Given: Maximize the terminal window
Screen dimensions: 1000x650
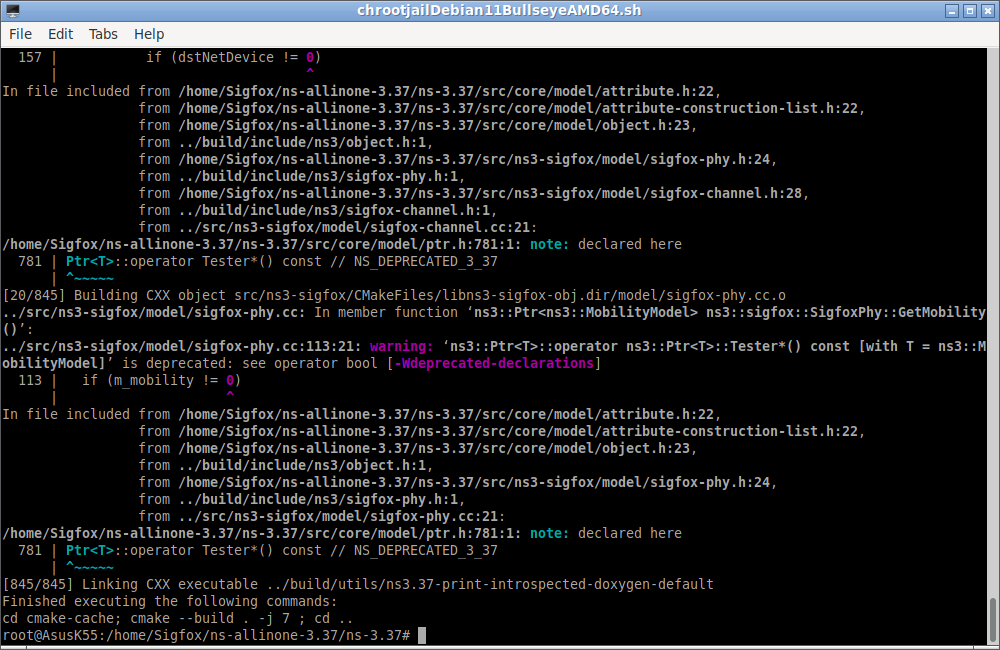Looking at the screenshot, I should [x=969, y=11].
